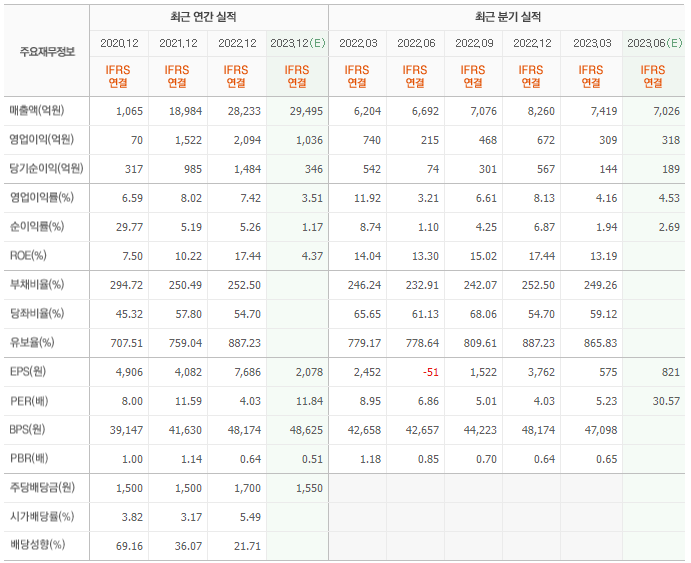The width and height of the screenshot is (691, 563).
Task: Select reserve ratio value 759.04
Action: coord(185,343)
